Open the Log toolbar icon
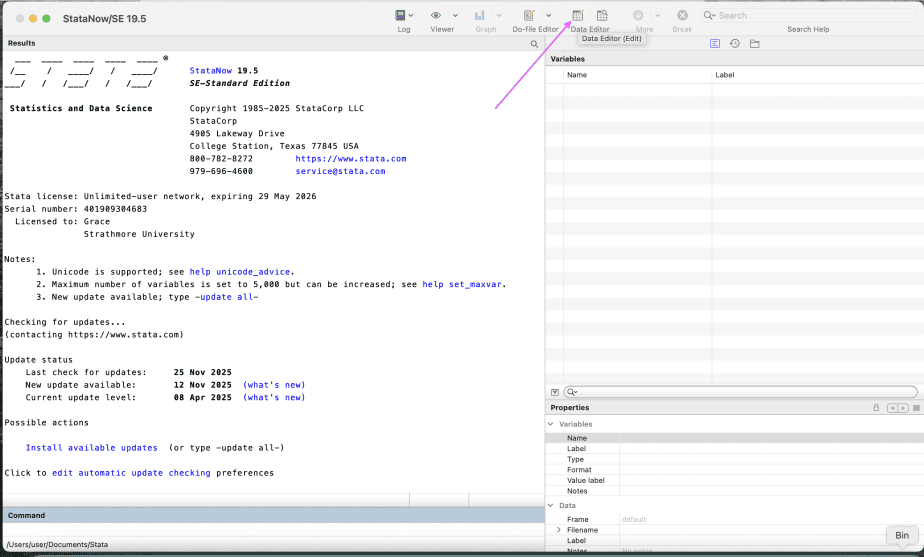924x557 pixels. point(400,15)
